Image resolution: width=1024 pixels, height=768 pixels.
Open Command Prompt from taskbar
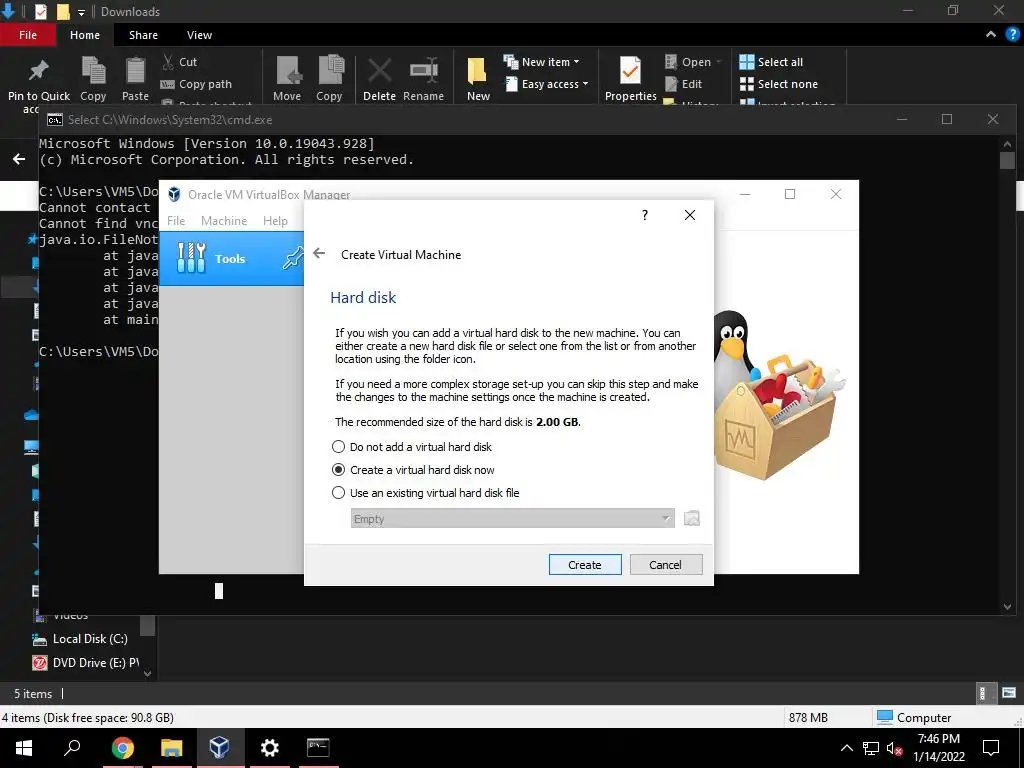pyautogui.click(x=318, y=748)
